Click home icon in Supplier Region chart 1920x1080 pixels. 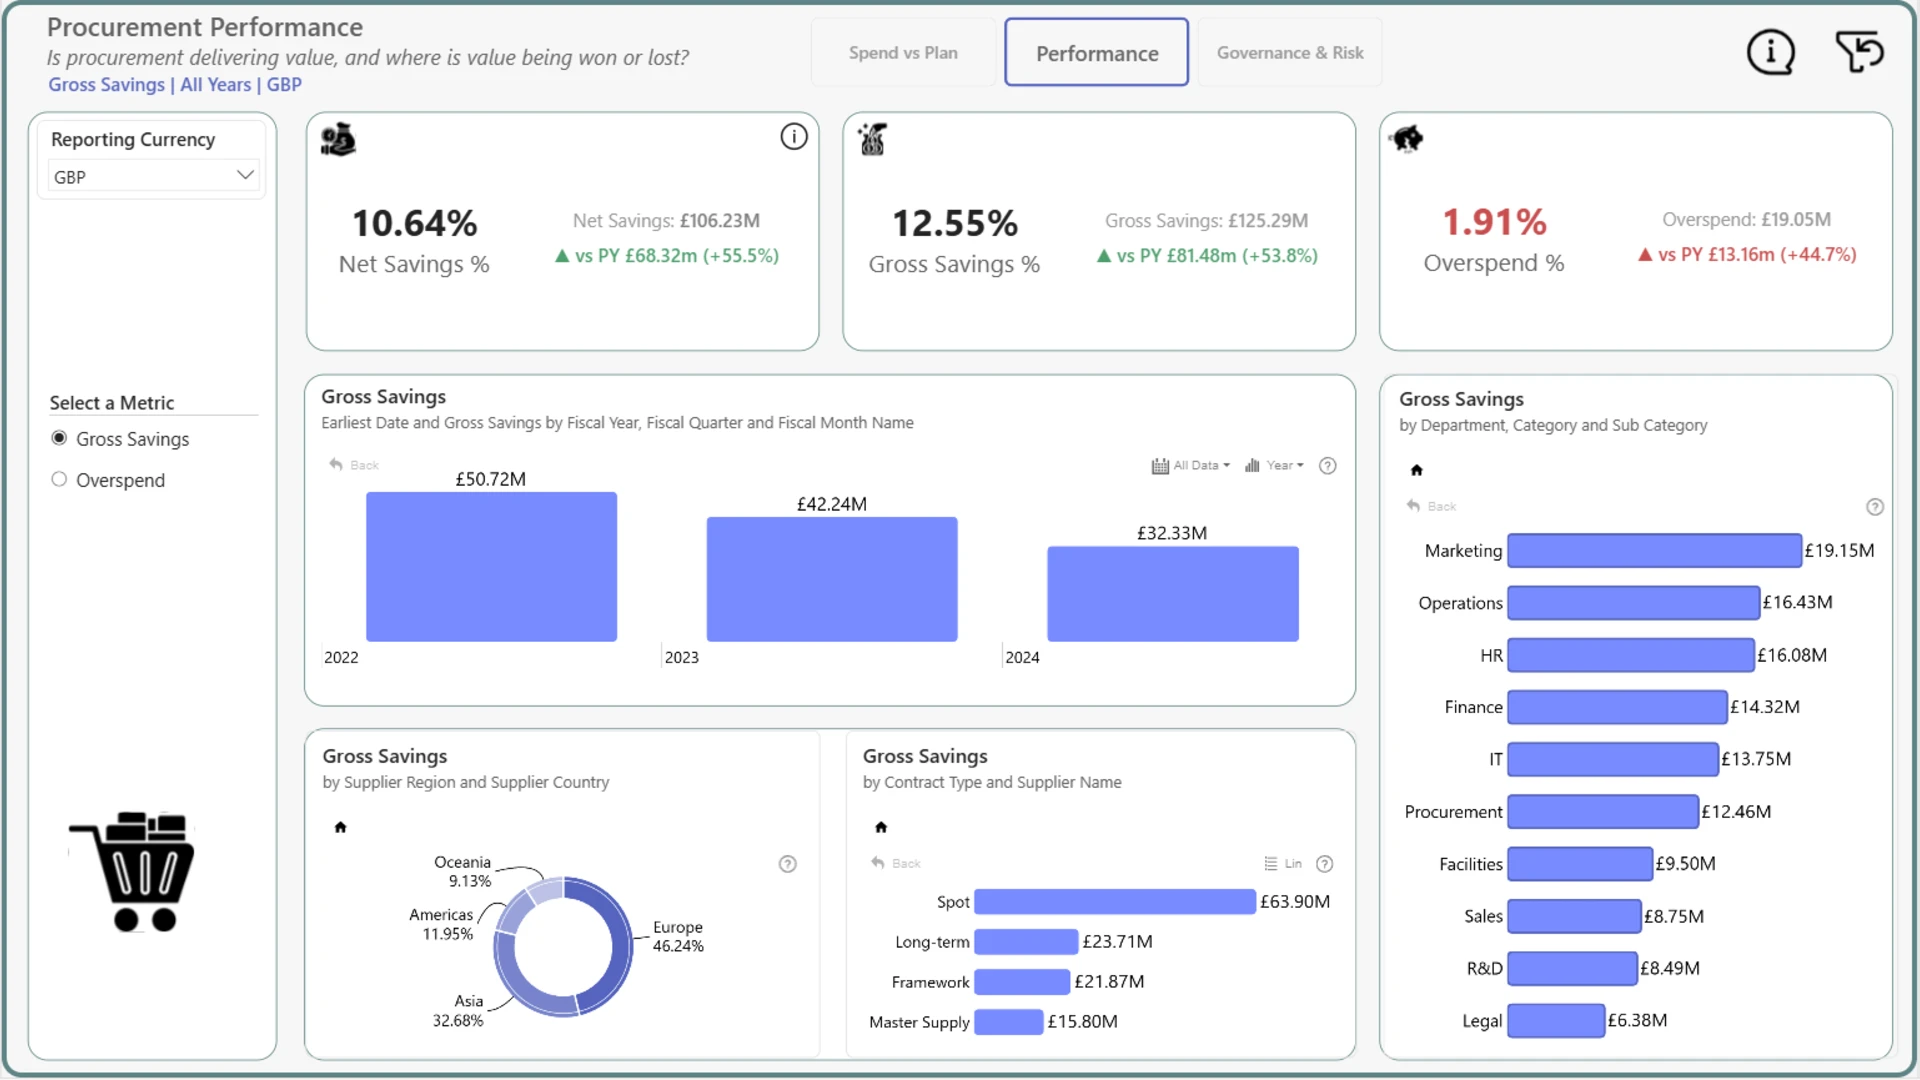340,827
